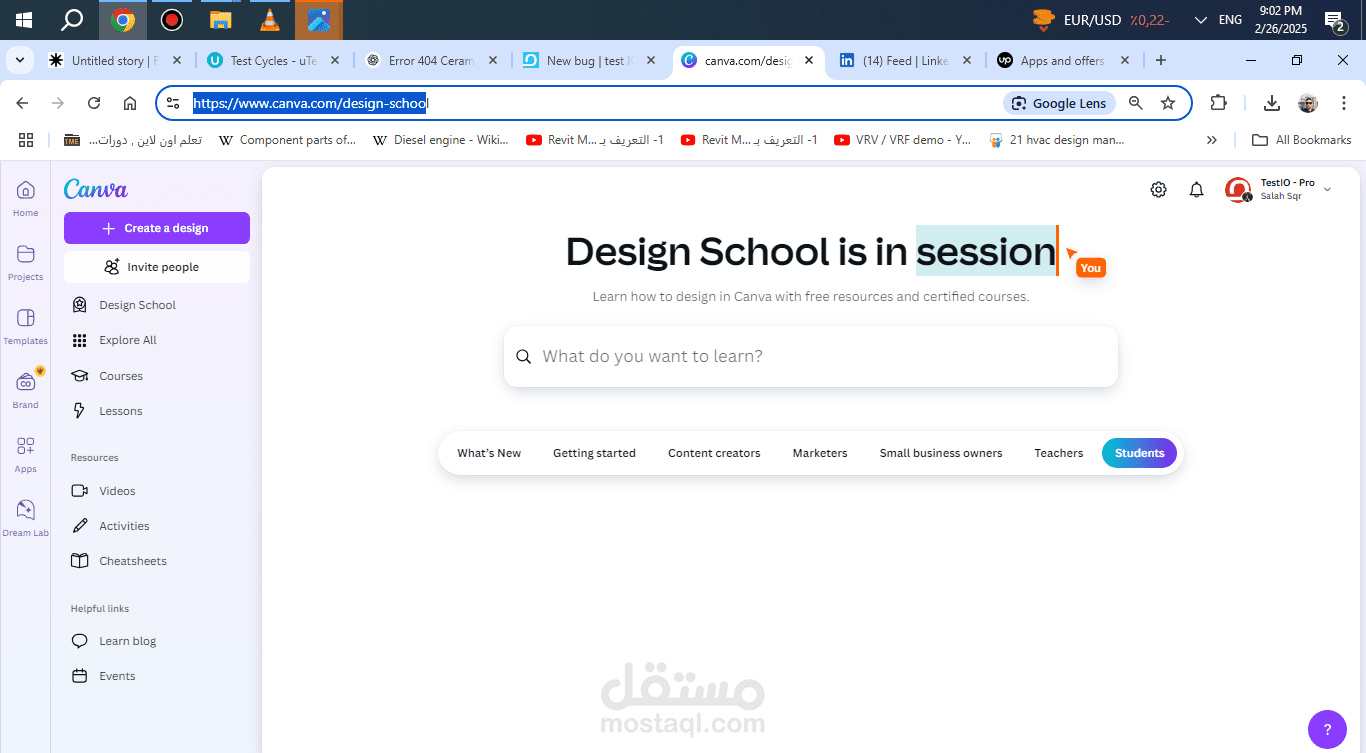Switch to the Error 404 Ceram tab
Image resolution: width=1366 pixels, height=753 pixels.
tap(432, 60)
